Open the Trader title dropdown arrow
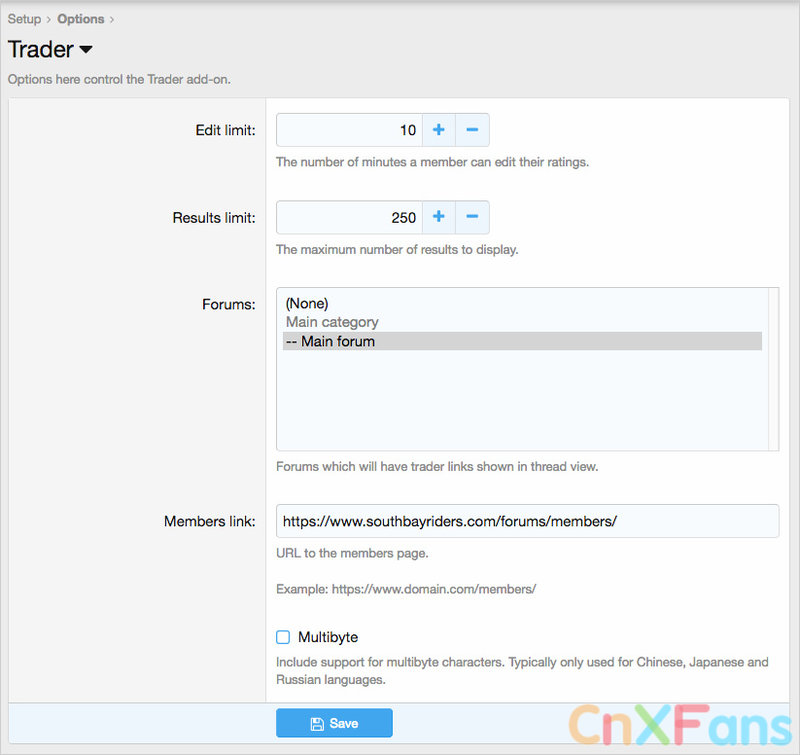The image size is (800, 755). (x=85, y=49)
